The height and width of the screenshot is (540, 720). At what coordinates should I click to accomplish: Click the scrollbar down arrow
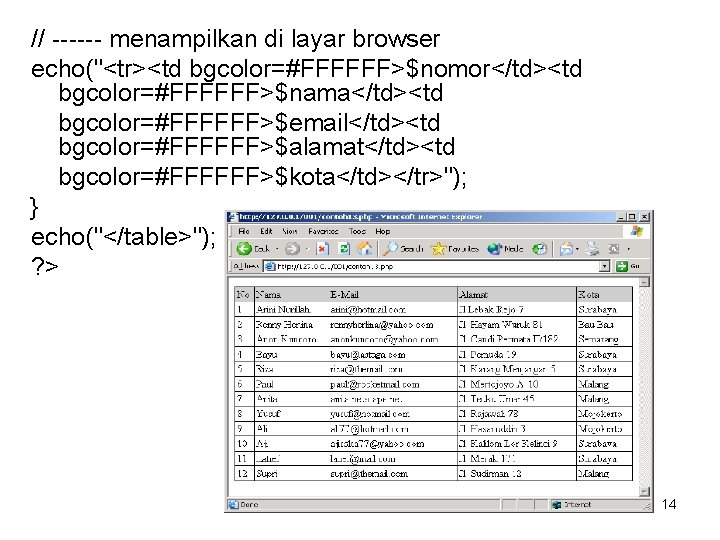(x=644, y=491)
